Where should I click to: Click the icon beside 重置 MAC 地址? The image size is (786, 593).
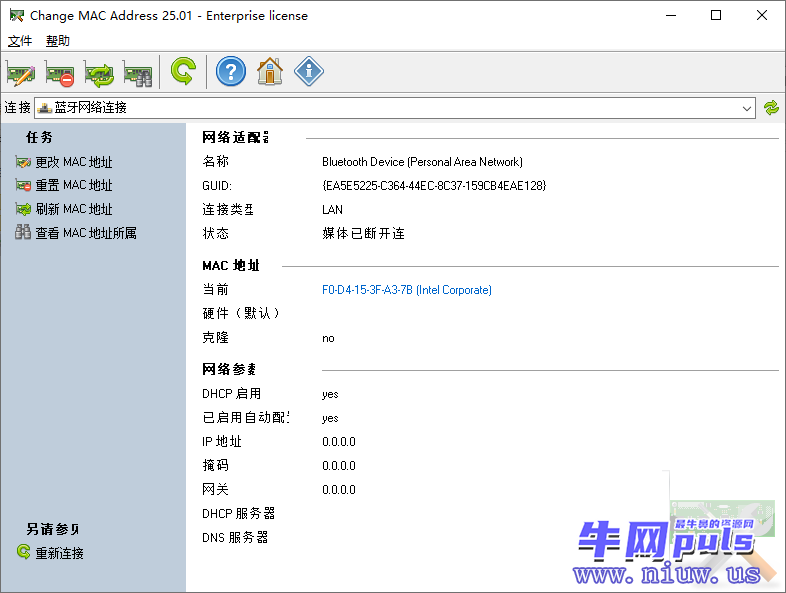pos(23,185)
